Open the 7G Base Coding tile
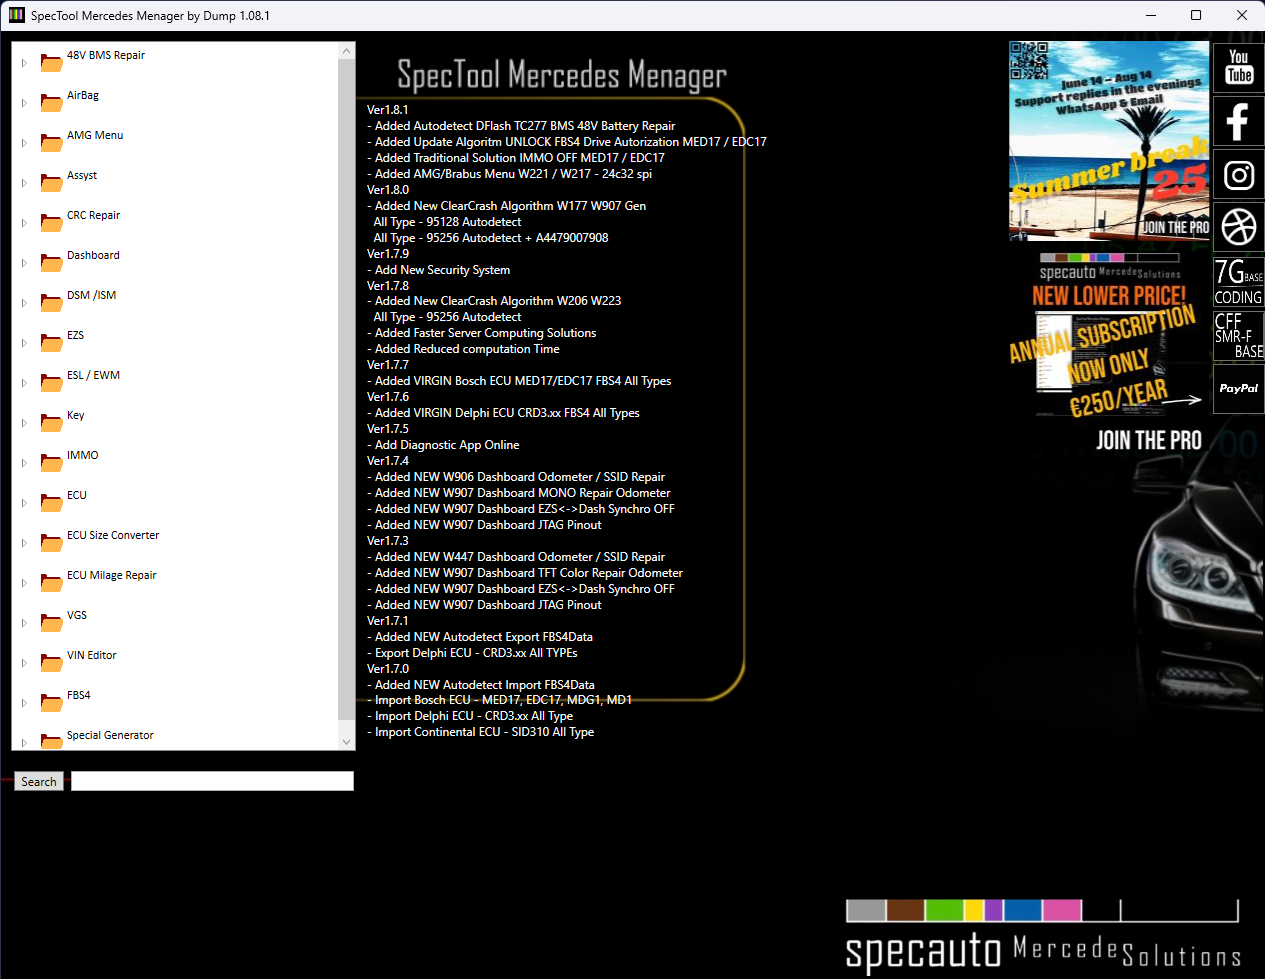 (x=1238, y=282)
